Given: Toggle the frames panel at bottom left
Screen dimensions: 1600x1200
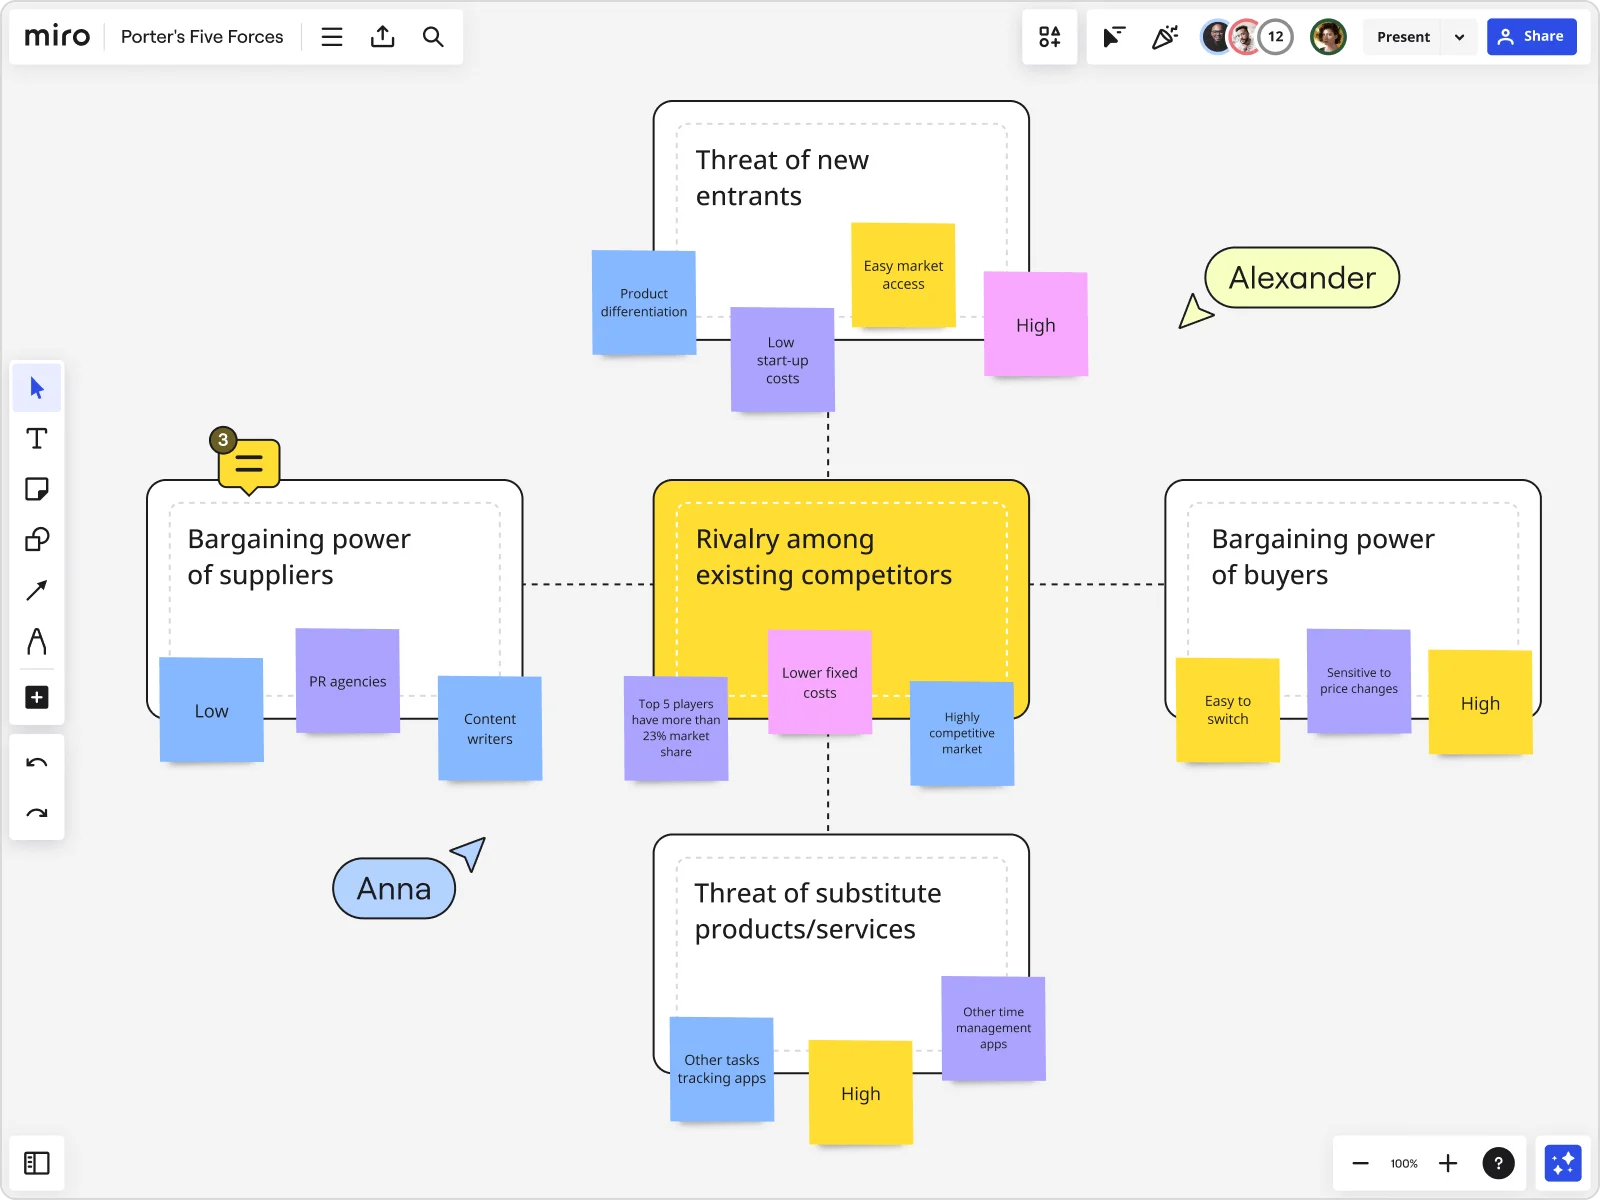Looking at the screenshot, I should pyautogui.click(x=37, y=1162).
